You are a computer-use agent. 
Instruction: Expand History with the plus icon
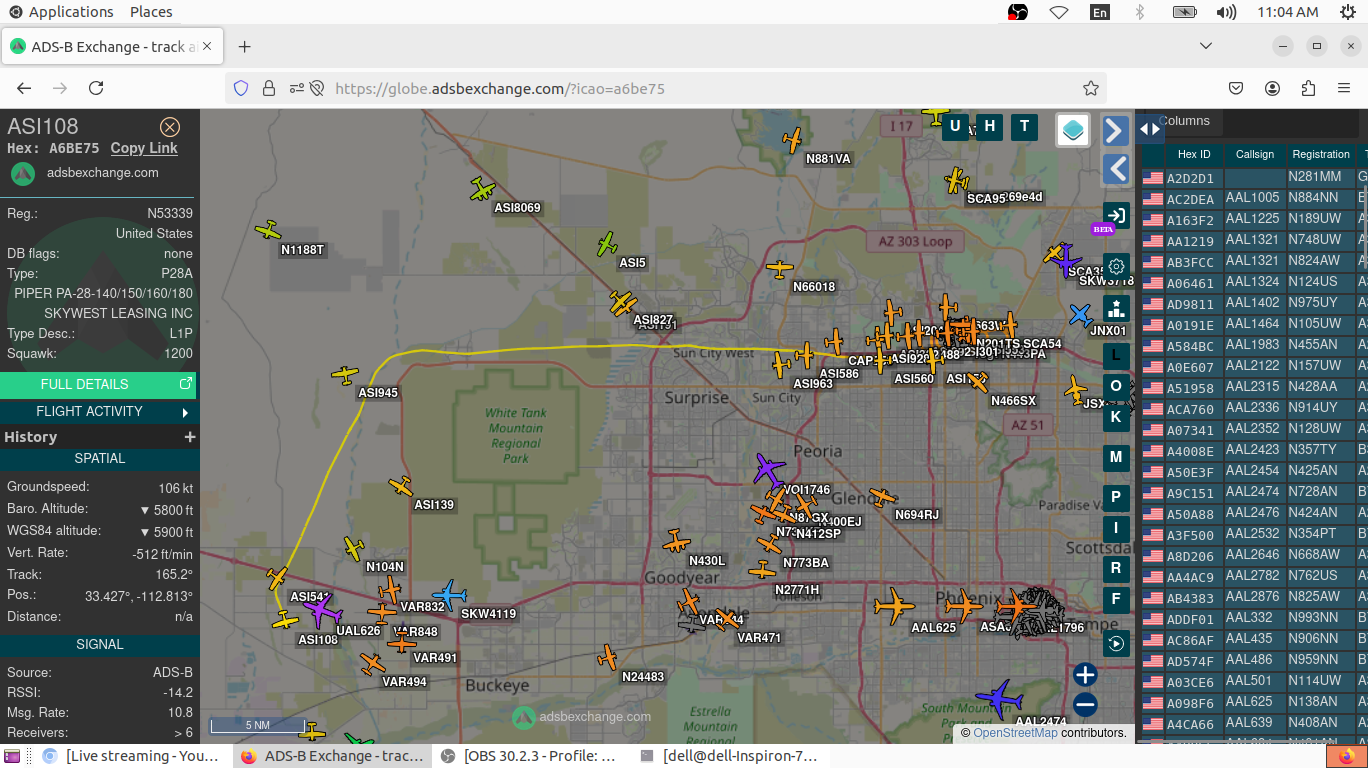[x=189, y=437]
